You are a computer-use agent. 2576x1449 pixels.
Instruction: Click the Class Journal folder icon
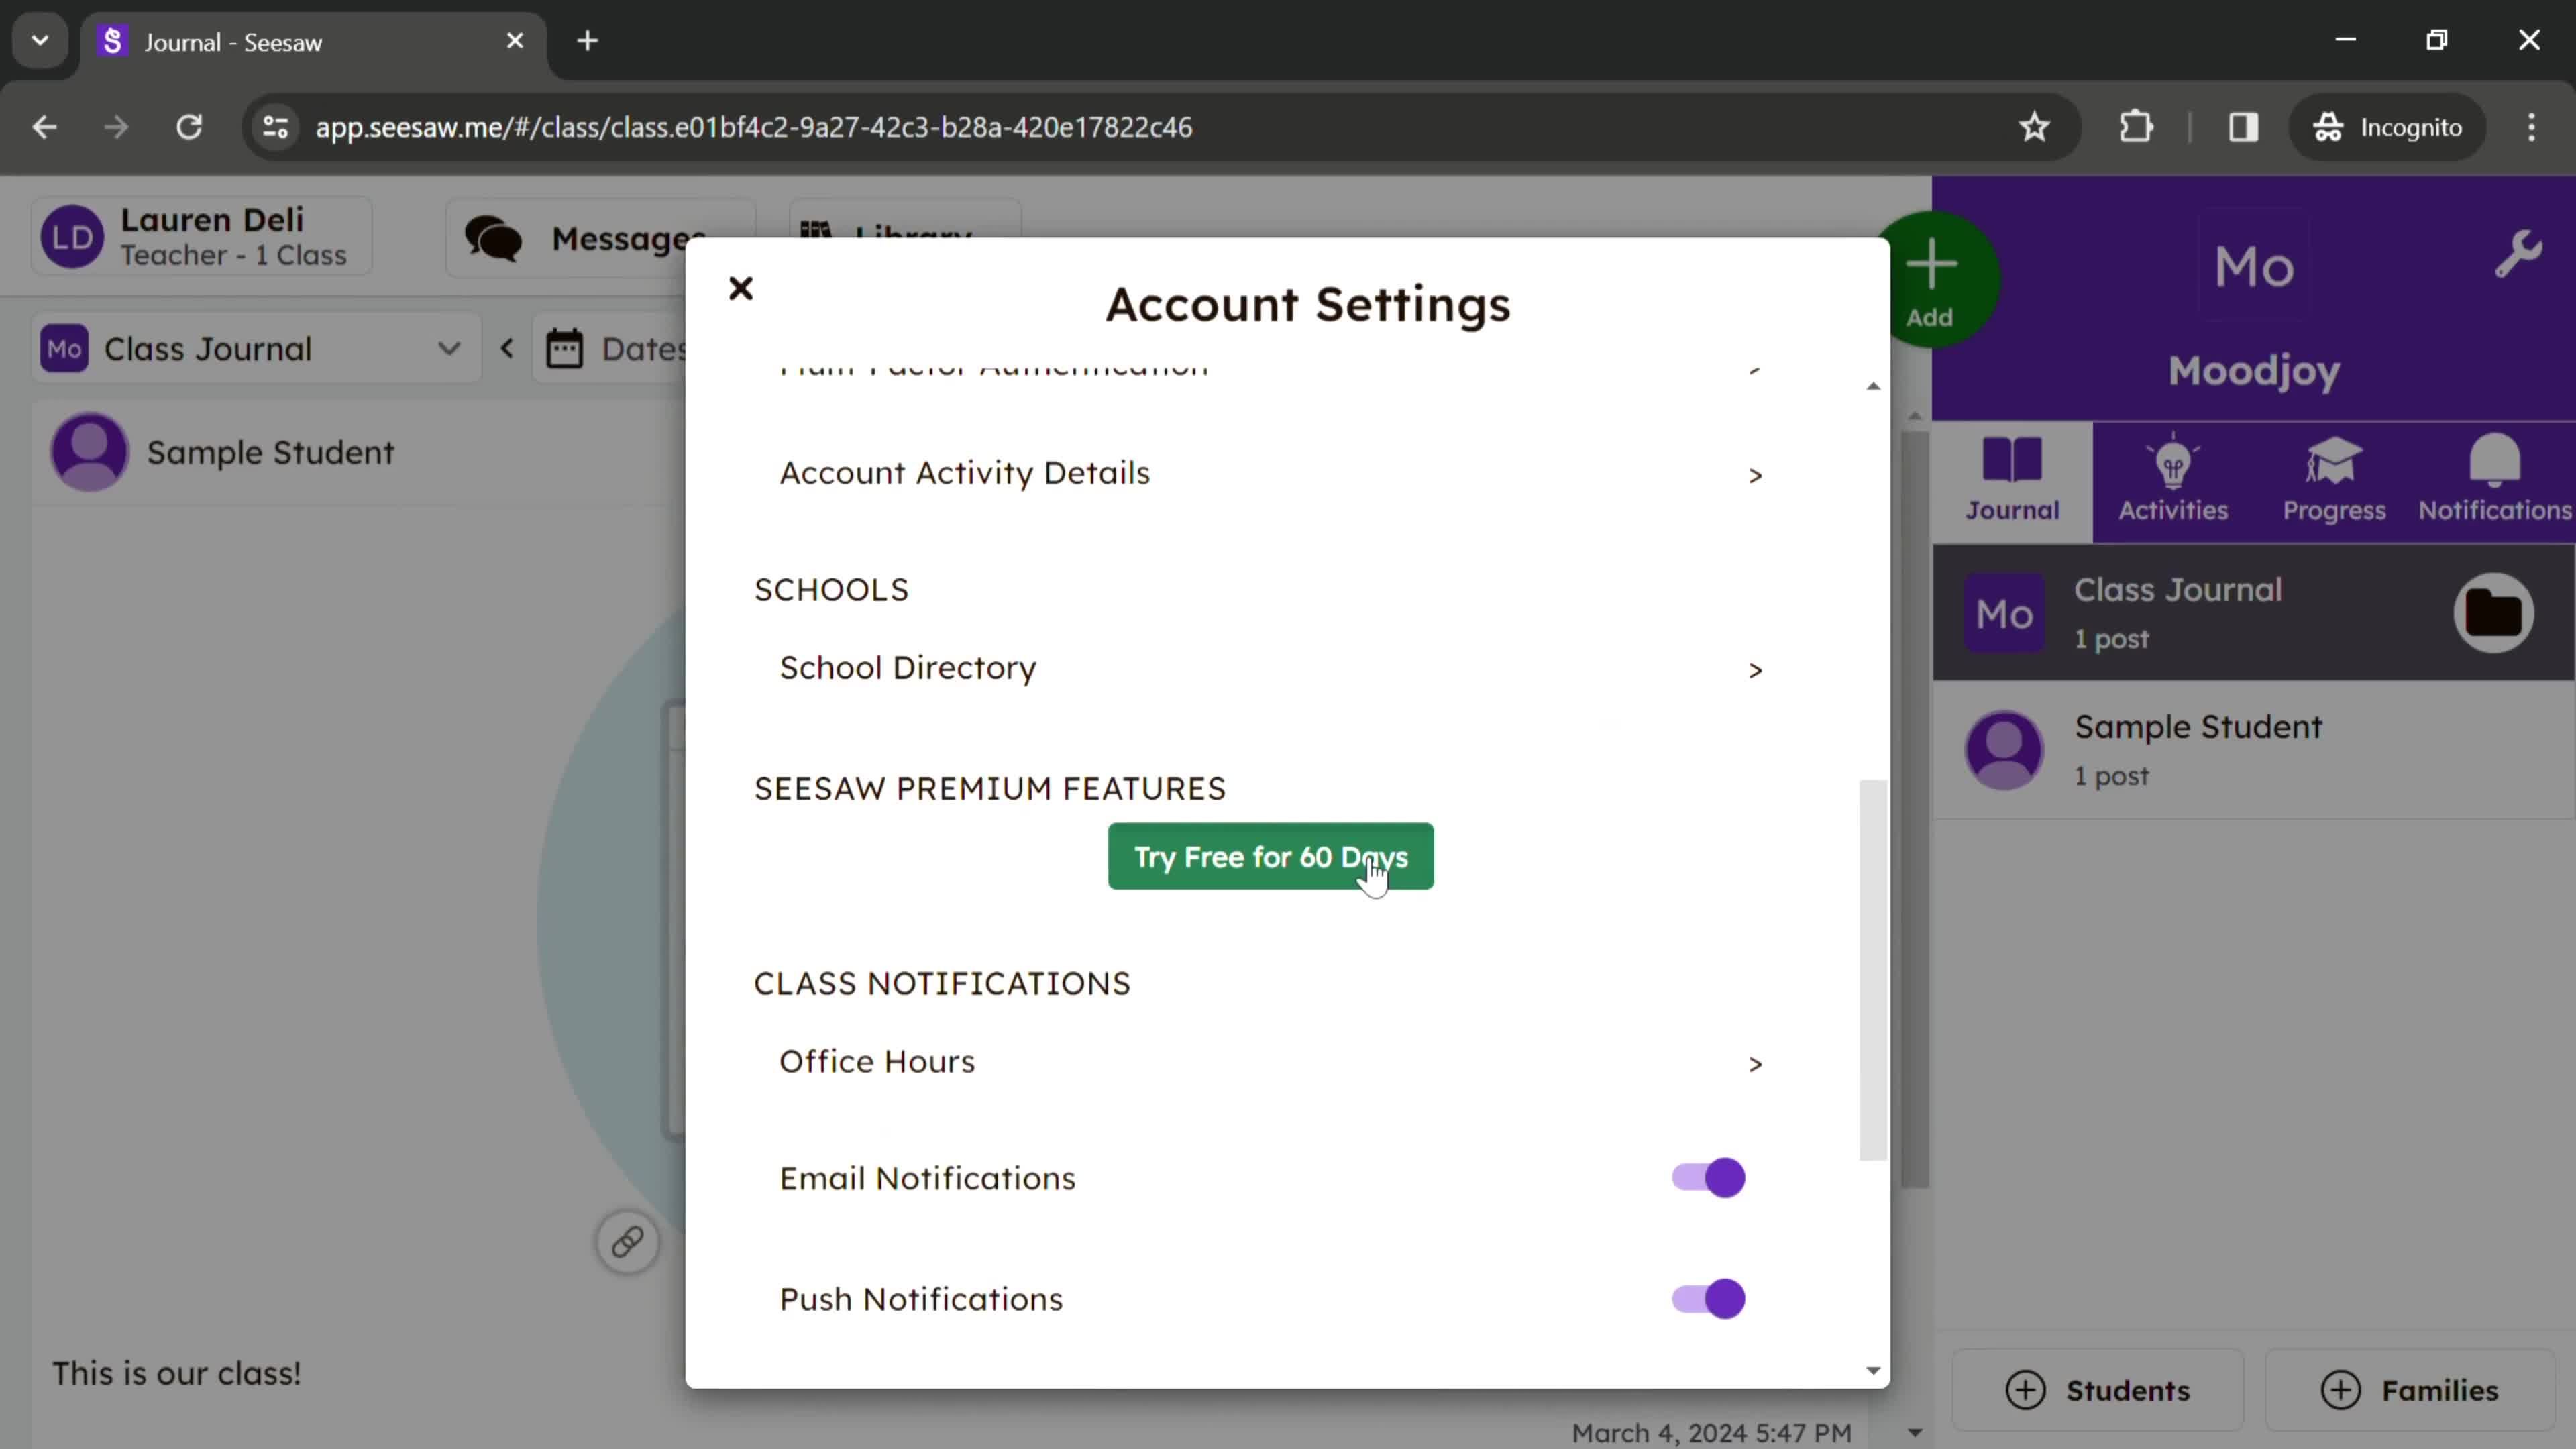tap(2496, 612)
